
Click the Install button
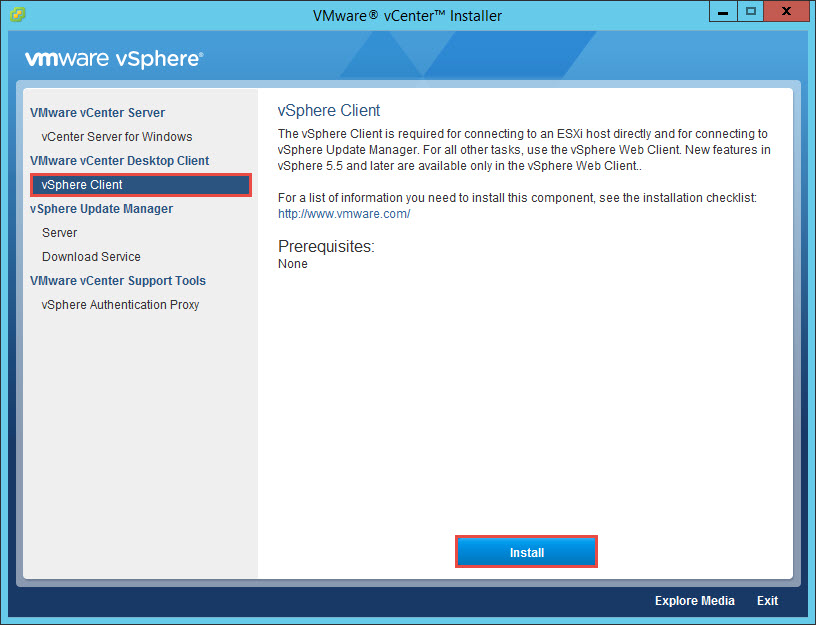(x=526, y=551)
